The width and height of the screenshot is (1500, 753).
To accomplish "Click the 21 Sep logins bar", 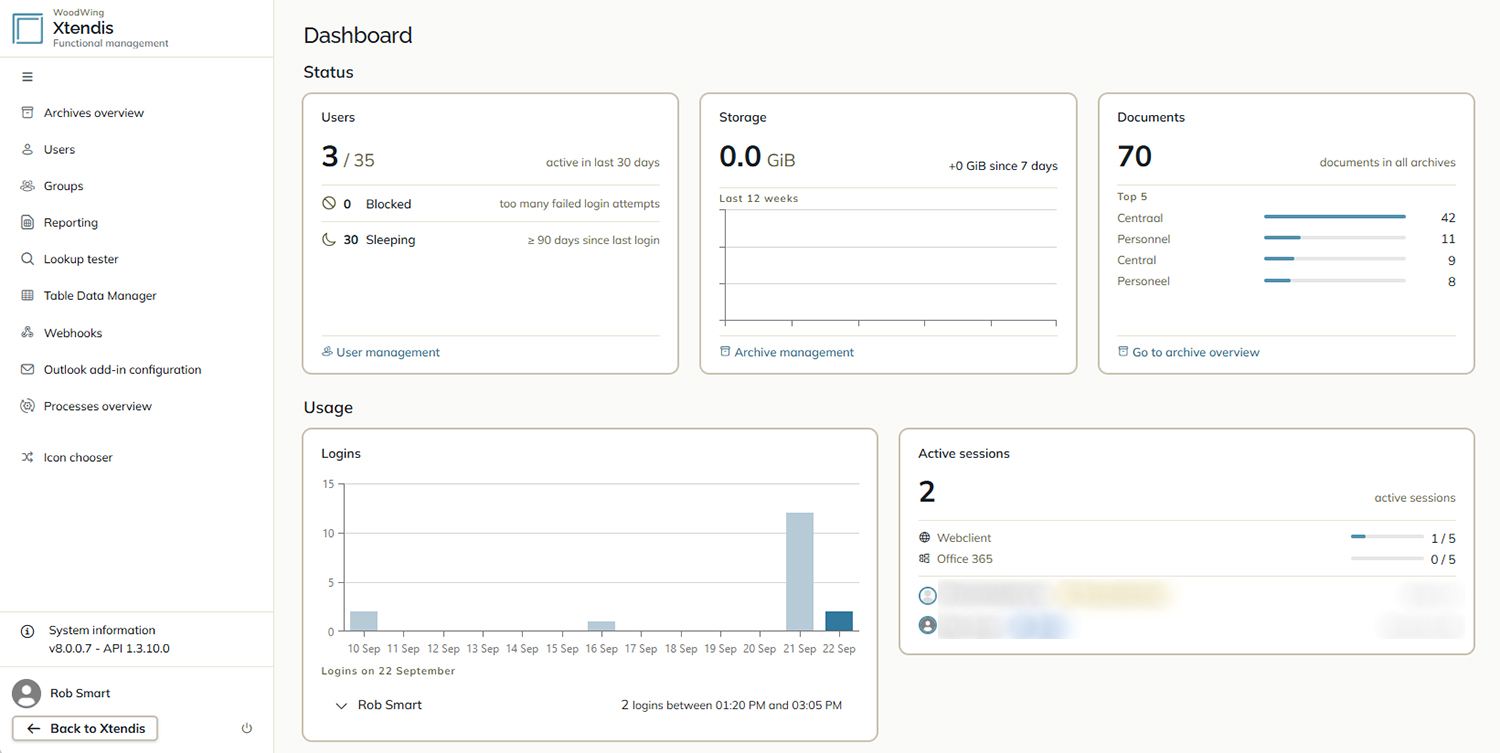I will pyautogui.click(x=800, y=572).
